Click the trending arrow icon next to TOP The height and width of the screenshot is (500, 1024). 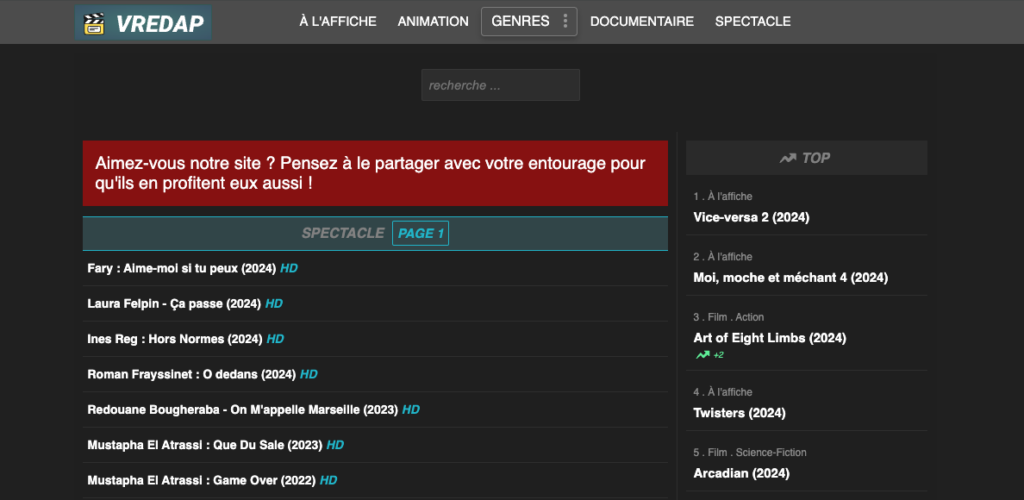pos(788,158)
